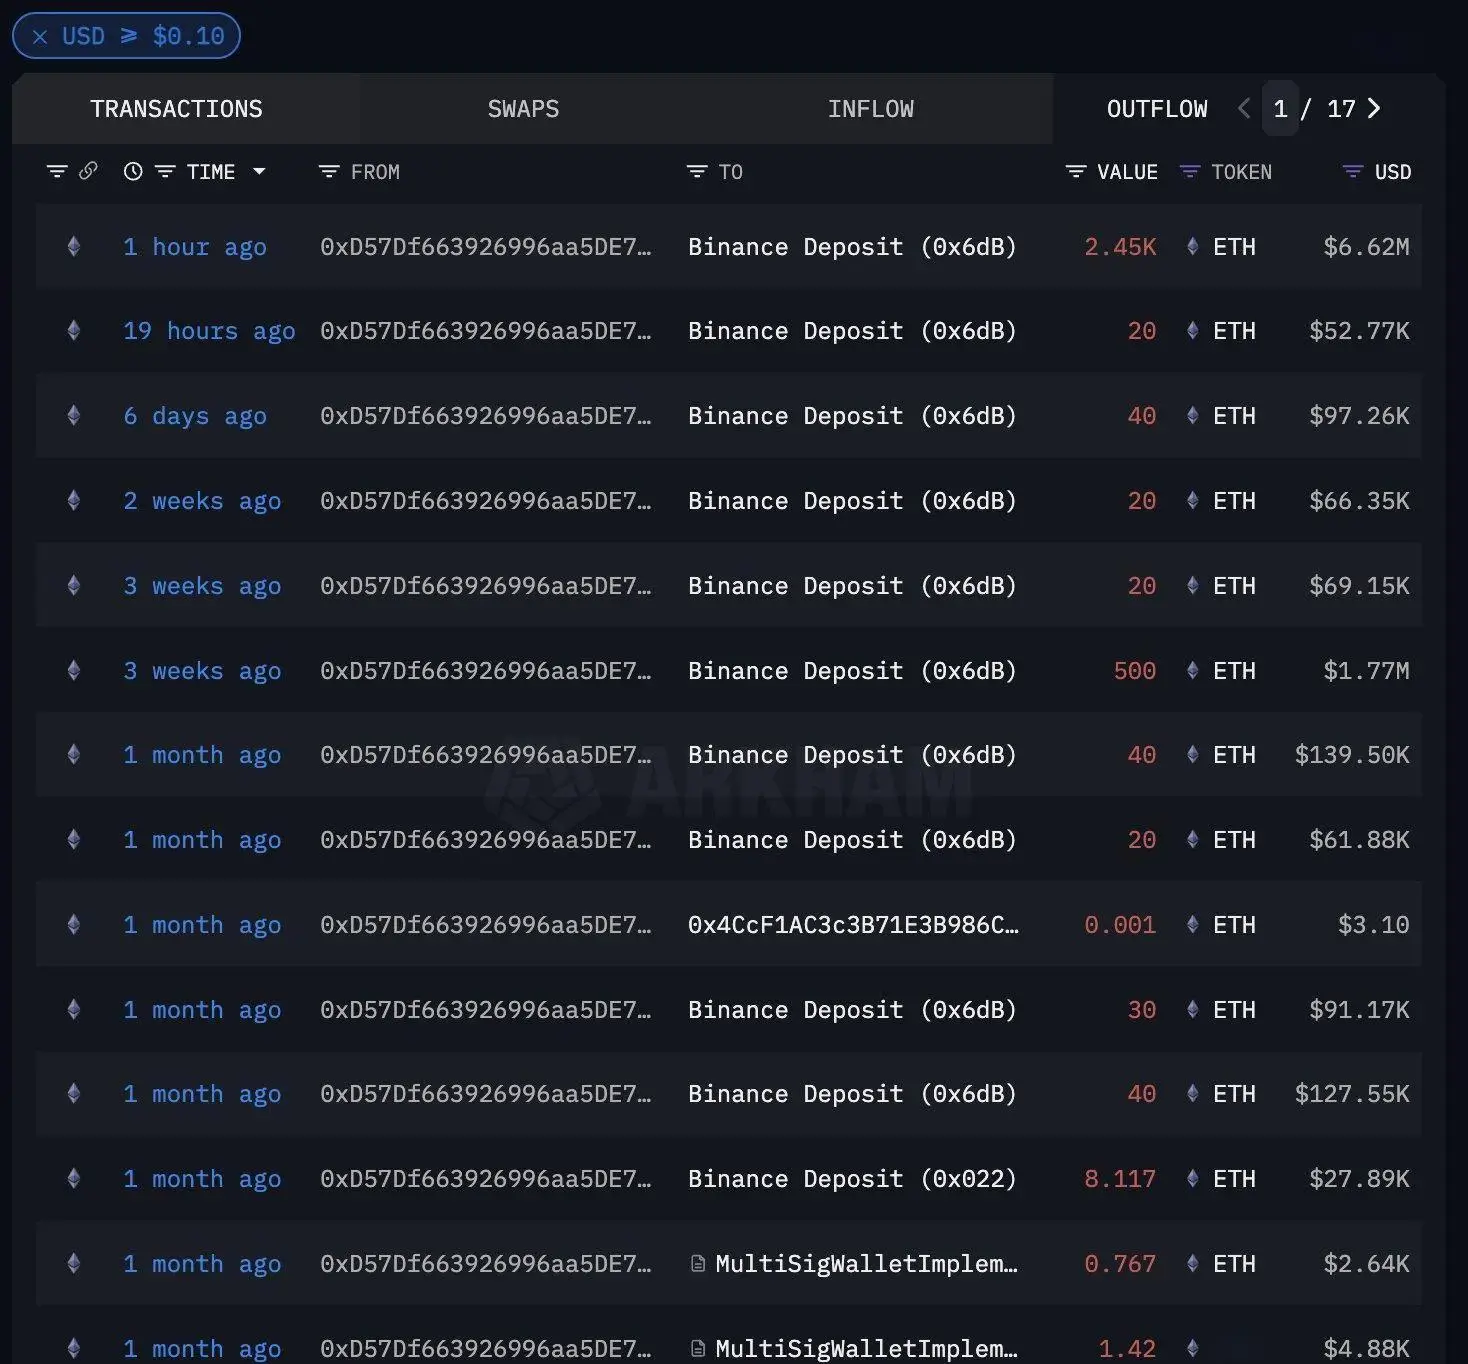Click ETH token label in the $97.26K row
The height and width of the screenshot is (1364, 1468).
pos(1234,416)
